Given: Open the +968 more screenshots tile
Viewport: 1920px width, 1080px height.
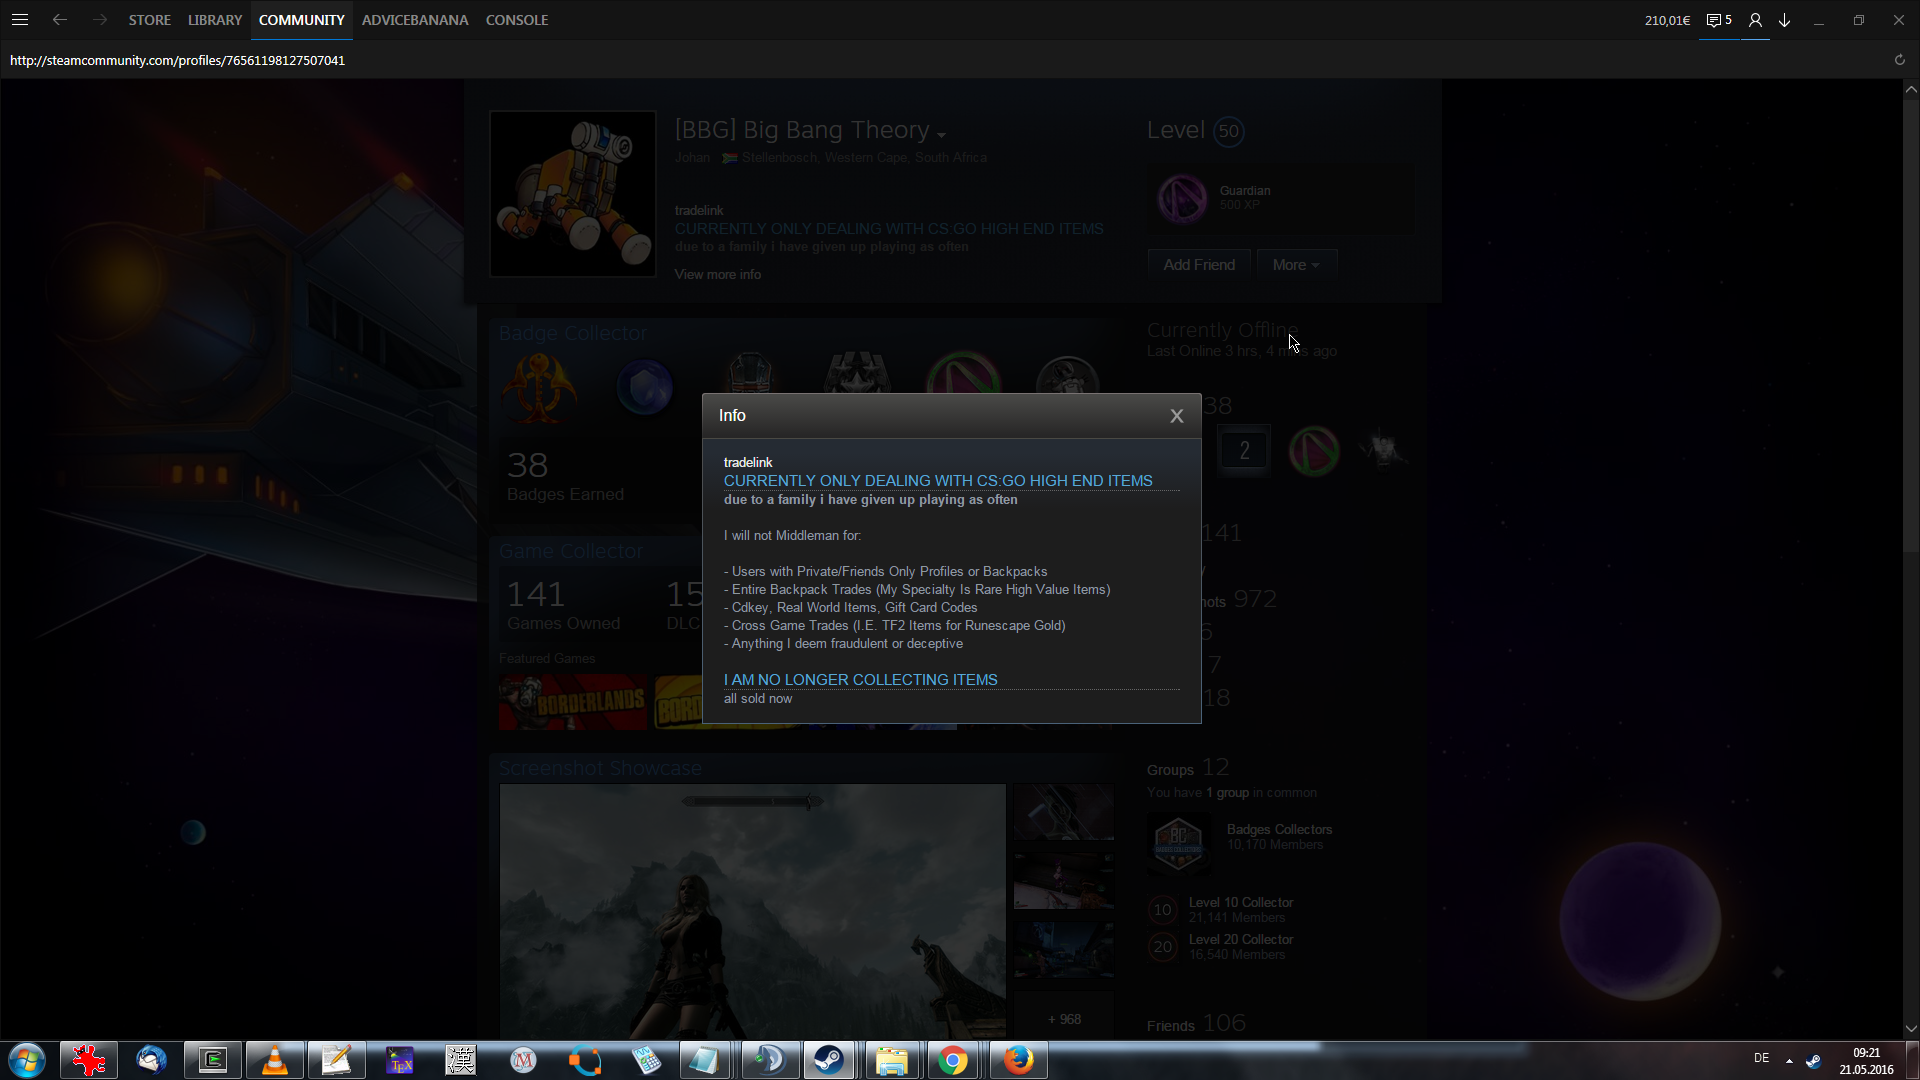Looking at the screenshot, I should click(1064, 1019).
